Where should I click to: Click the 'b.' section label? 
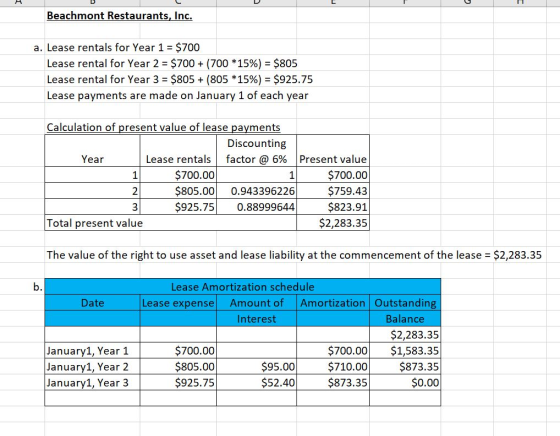tap(39, 287)
